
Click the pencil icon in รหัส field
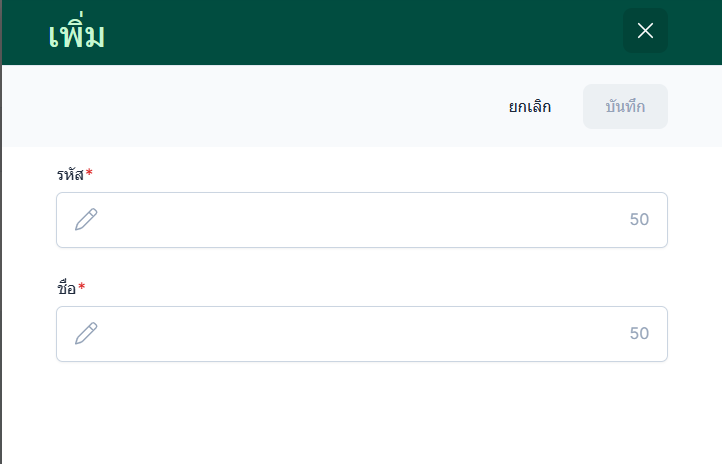(87, 219)
